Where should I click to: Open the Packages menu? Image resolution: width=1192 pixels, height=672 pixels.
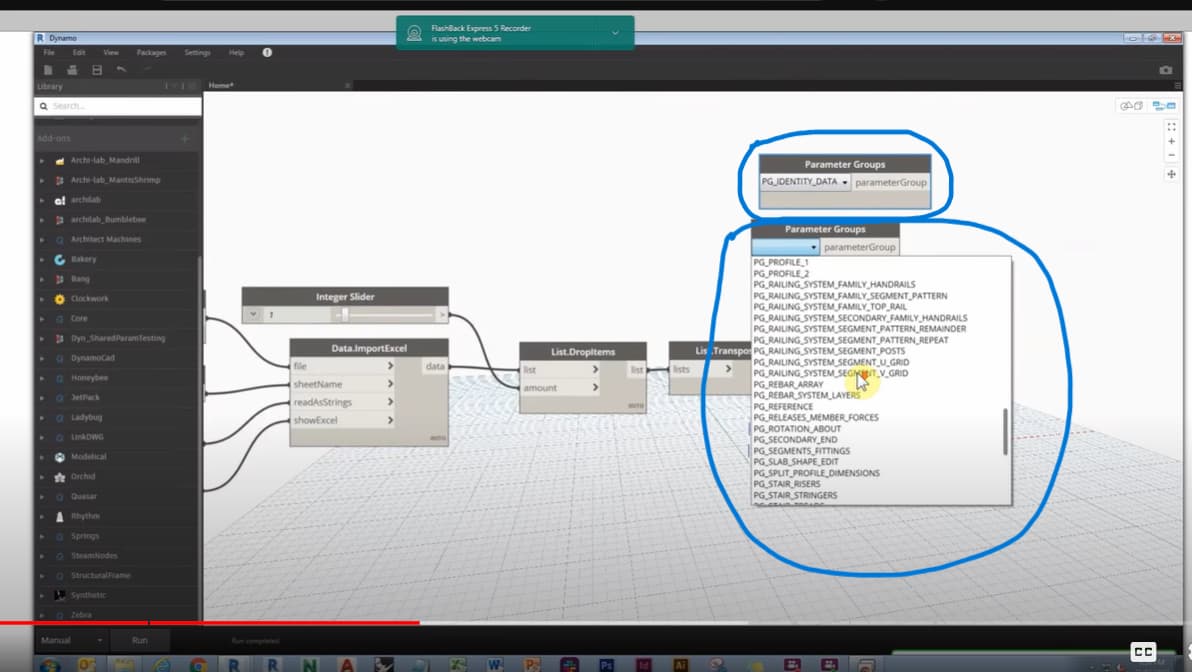pyautogui.click(x=151, y=52)
